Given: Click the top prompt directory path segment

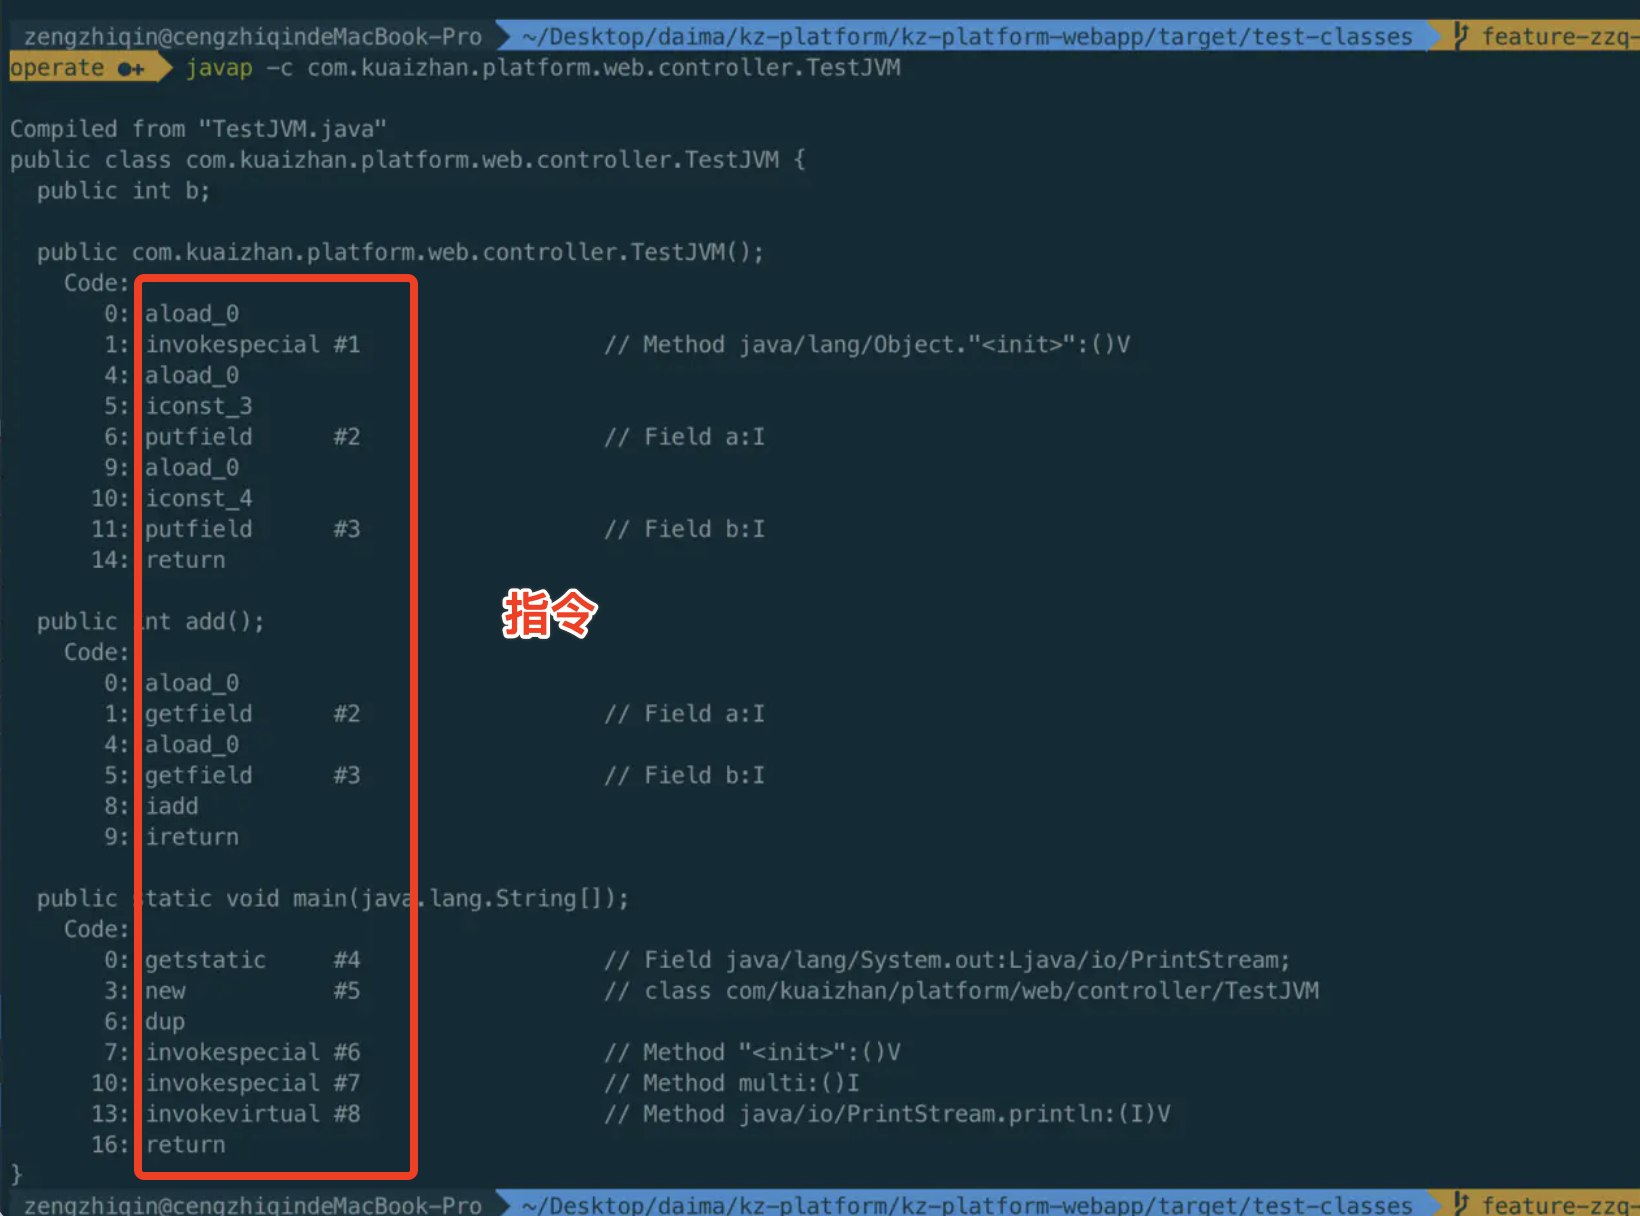Looking at the screenshot, I should pyautogui.click(x=967, y=37).
